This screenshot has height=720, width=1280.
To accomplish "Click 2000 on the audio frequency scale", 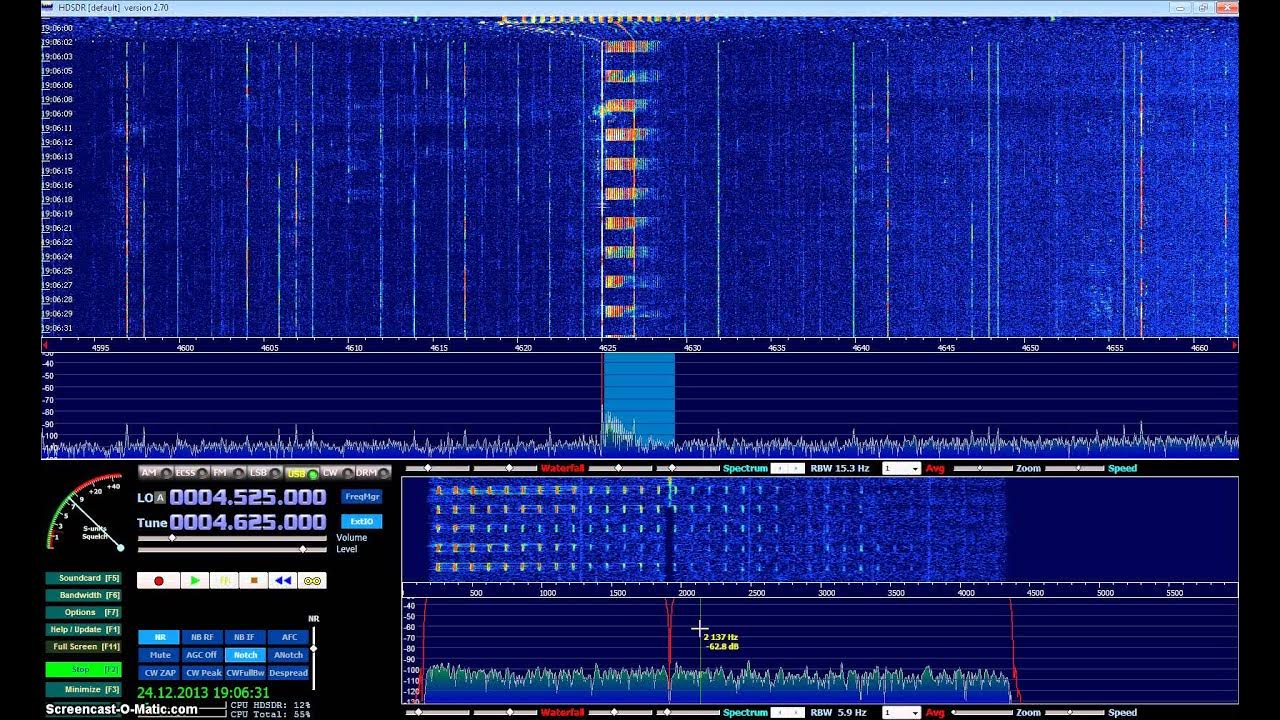I will [x=686, y=593].
